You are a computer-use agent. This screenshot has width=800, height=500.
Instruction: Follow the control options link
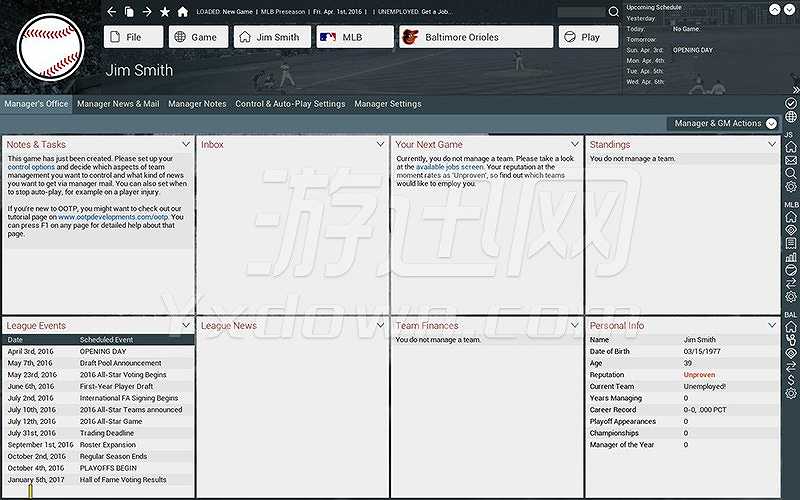31,167
